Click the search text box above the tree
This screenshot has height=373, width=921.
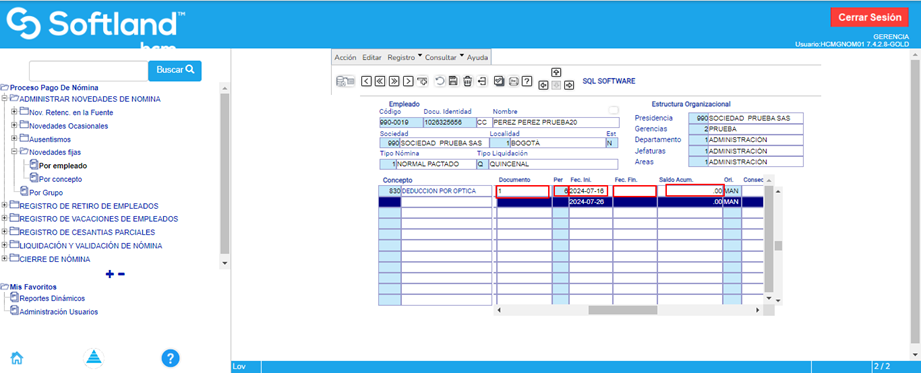click(x=88, y=70)
